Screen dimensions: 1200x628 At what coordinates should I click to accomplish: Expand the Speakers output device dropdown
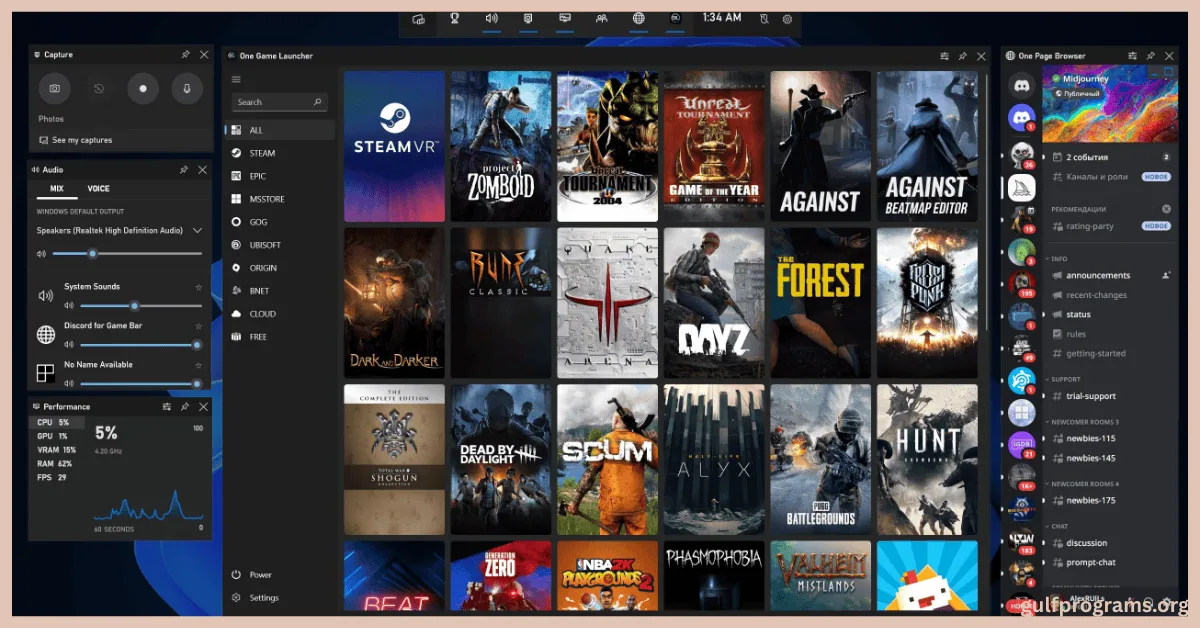(x=197, y=230)
